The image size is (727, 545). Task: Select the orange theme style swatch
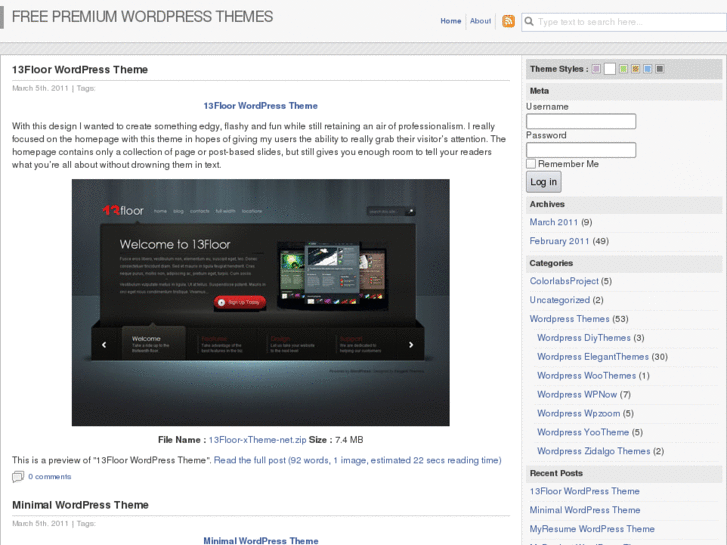tap(635, 69)
